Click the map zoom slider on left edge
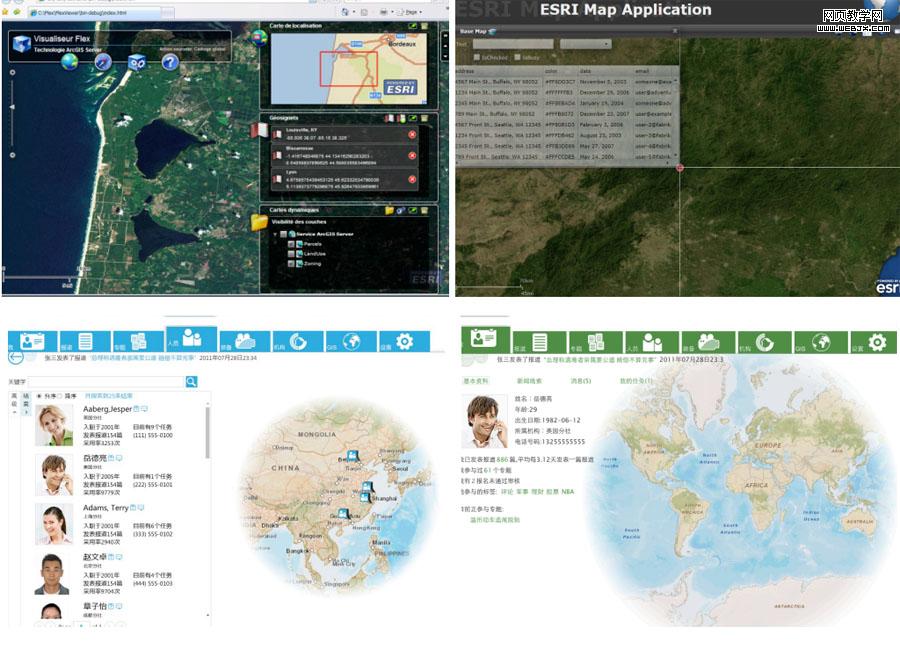900x664 pixels. coord(10,105)
